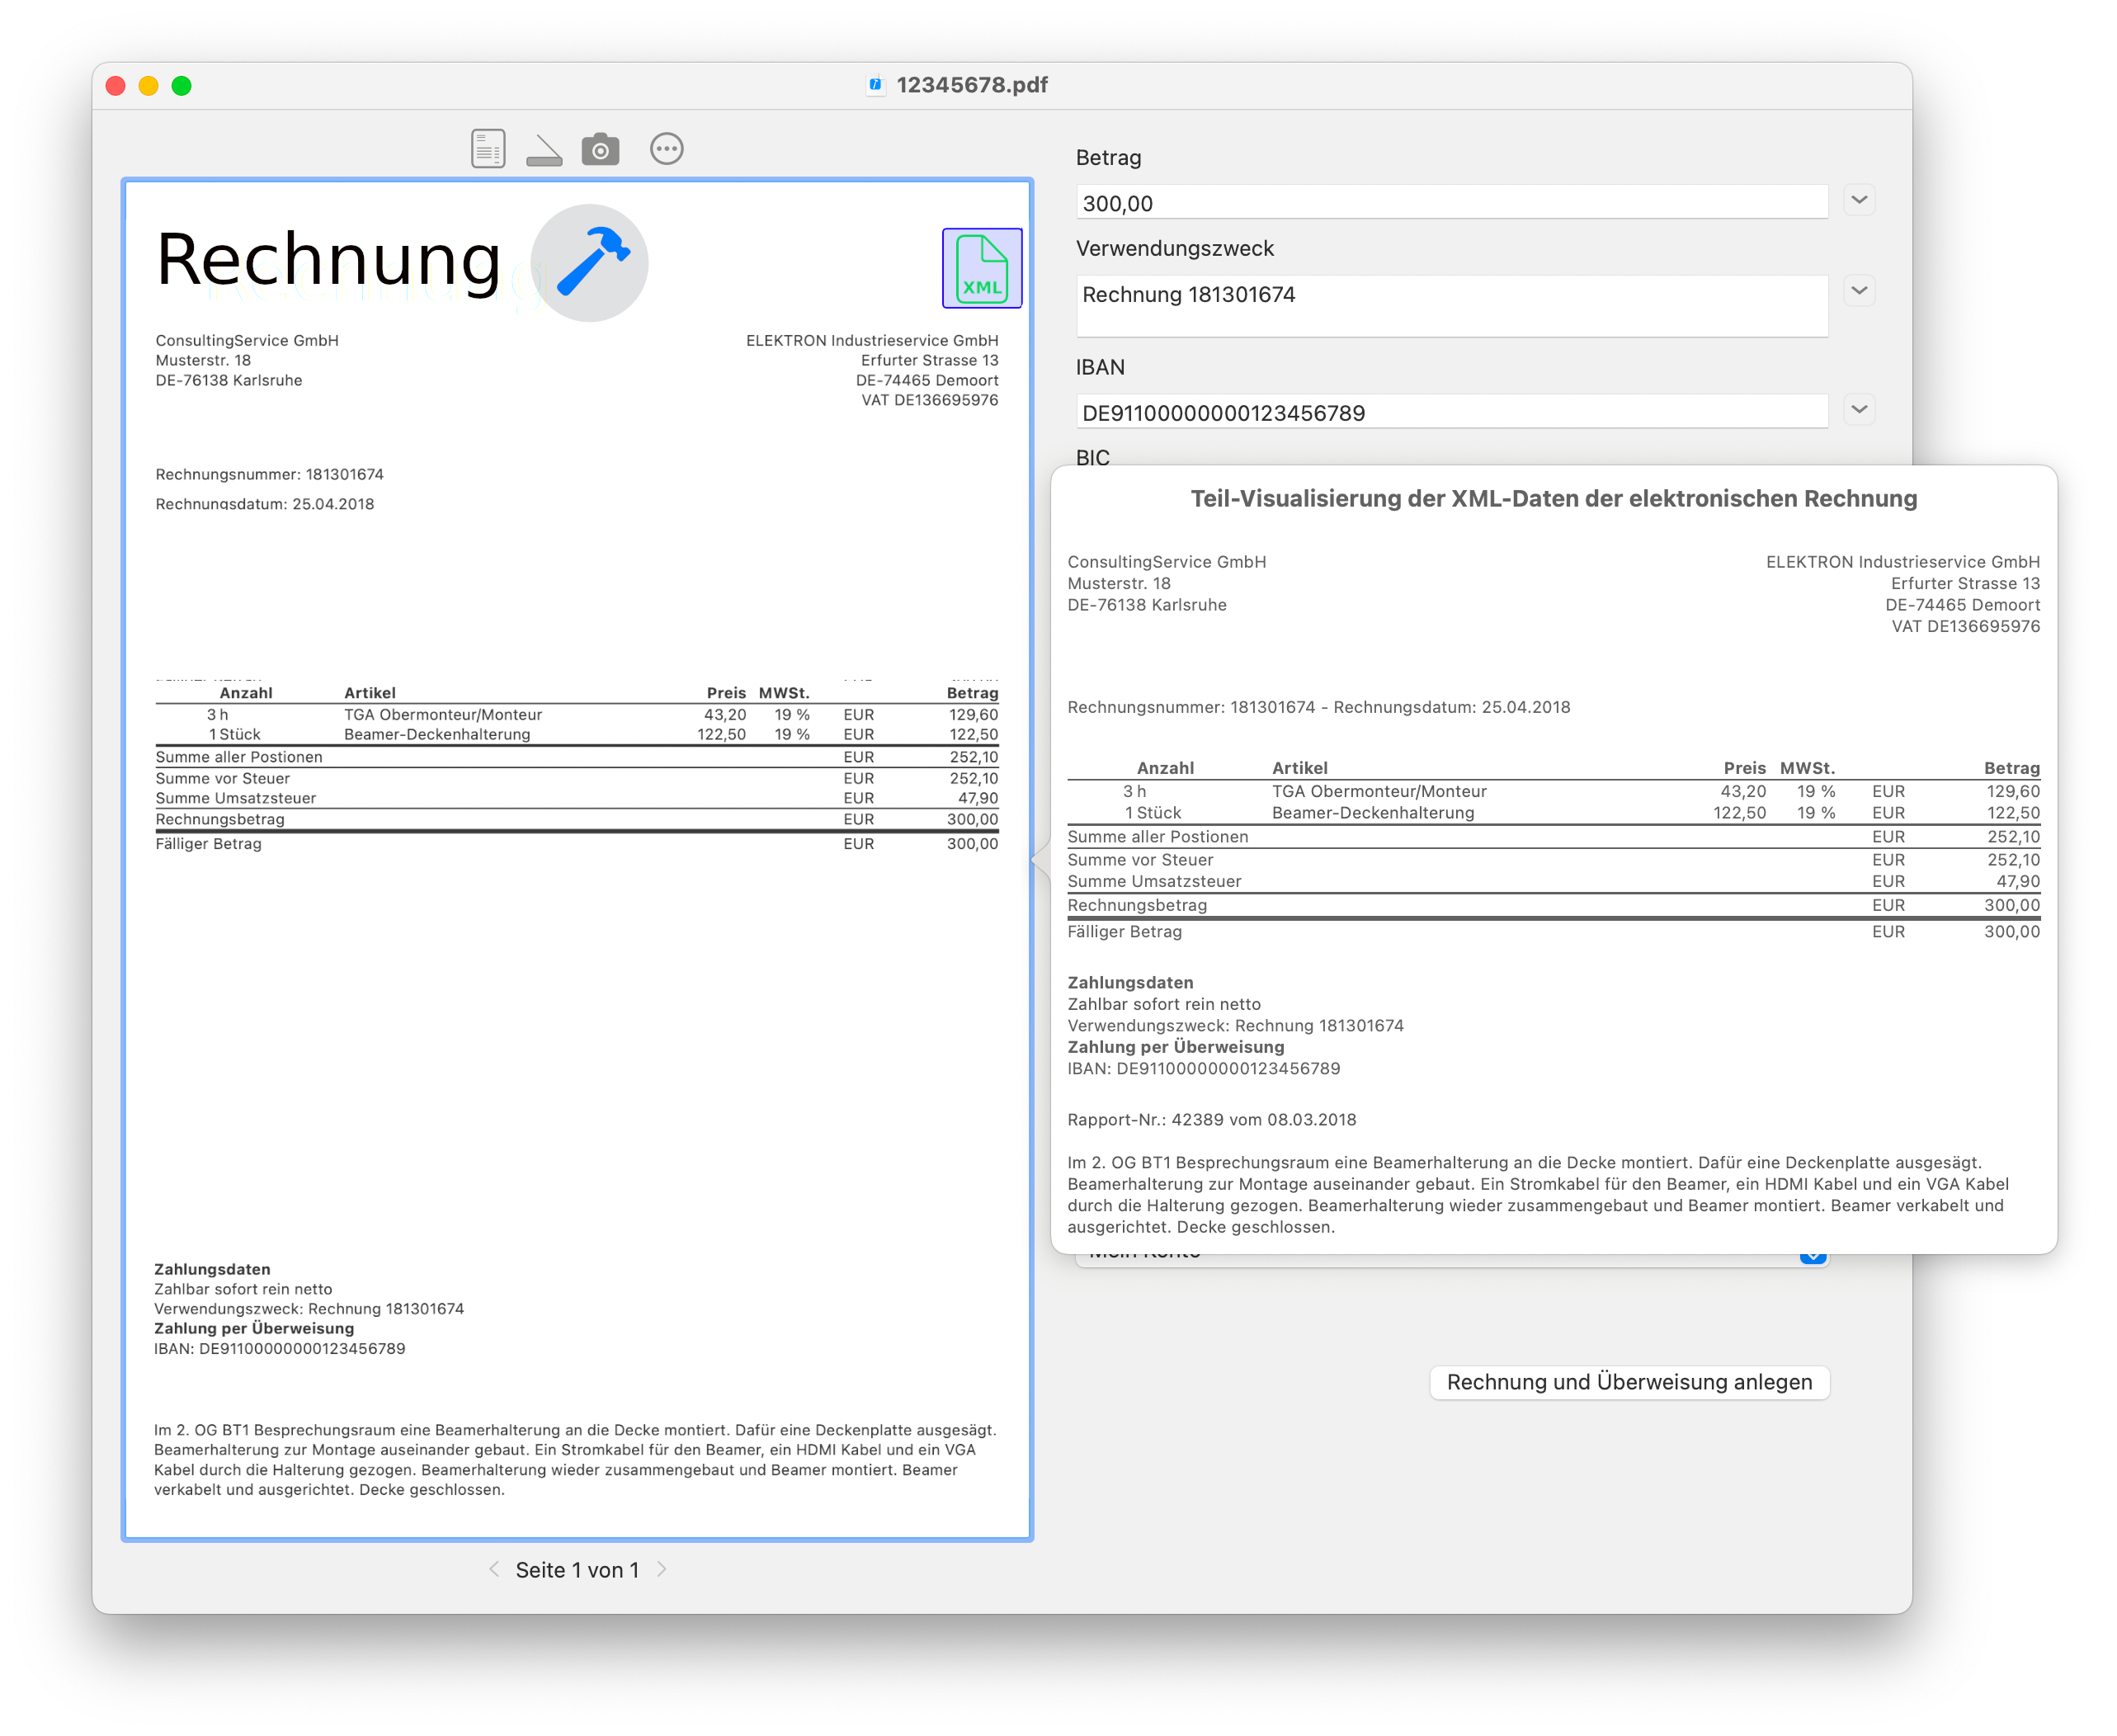
Task: Expand the IBAN field dropdown chevron
Action: 1859,409
